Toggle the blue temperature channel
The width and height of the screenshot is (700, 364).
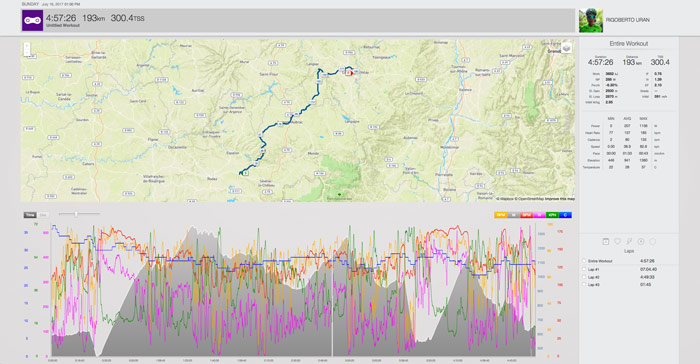565,215
